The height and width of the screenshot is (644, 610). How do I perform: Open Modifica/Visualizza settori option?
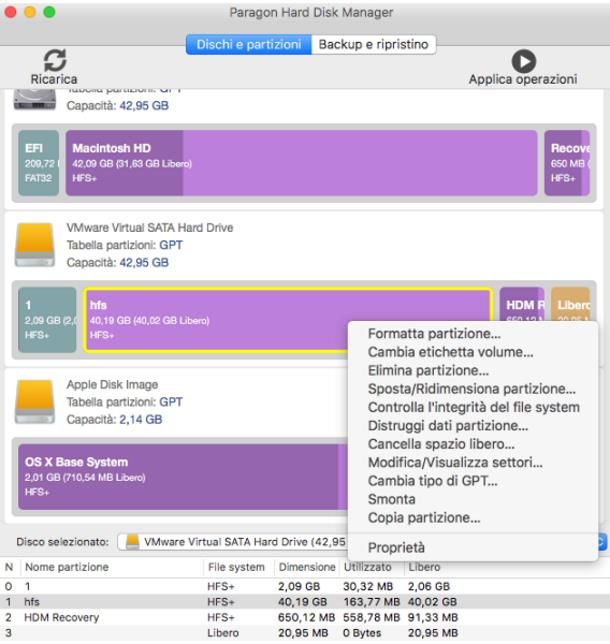click(455, 462)
